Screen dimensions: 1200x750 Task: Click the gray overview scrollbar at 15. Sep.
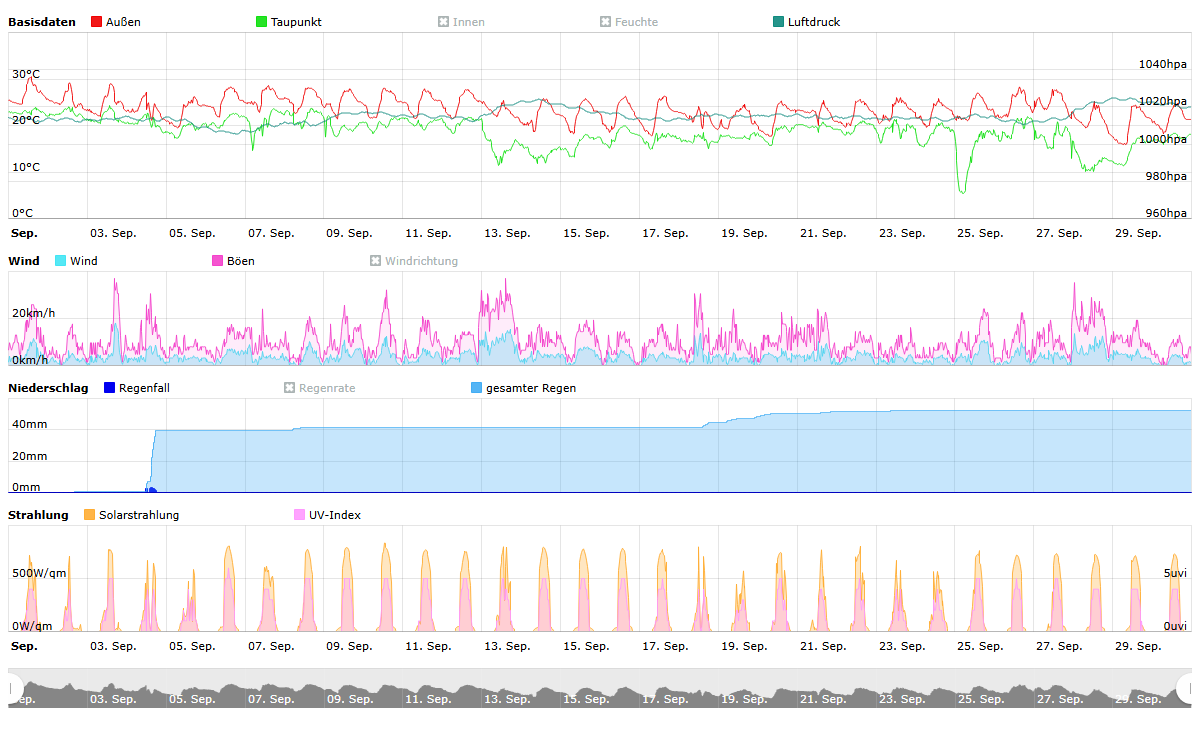coord(585,692)
